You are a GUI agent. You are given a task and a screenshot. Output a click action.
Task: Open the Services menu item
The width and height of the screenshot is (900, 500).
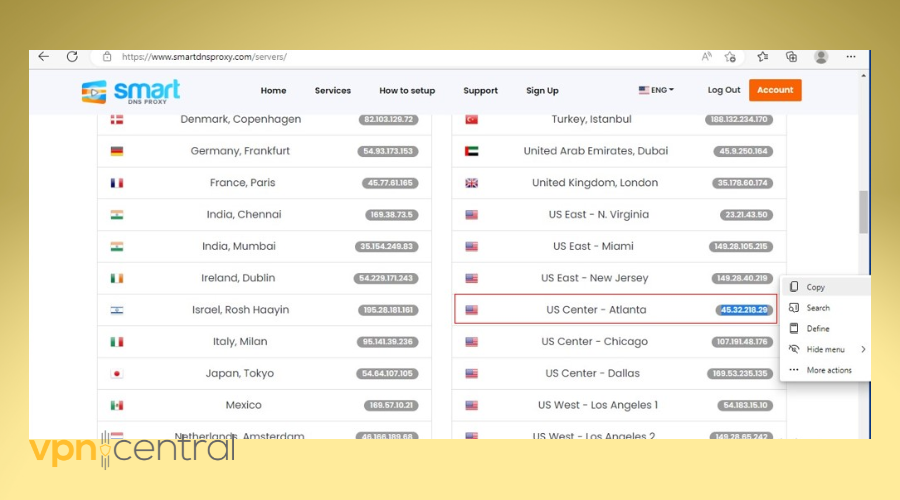(332, 91)
